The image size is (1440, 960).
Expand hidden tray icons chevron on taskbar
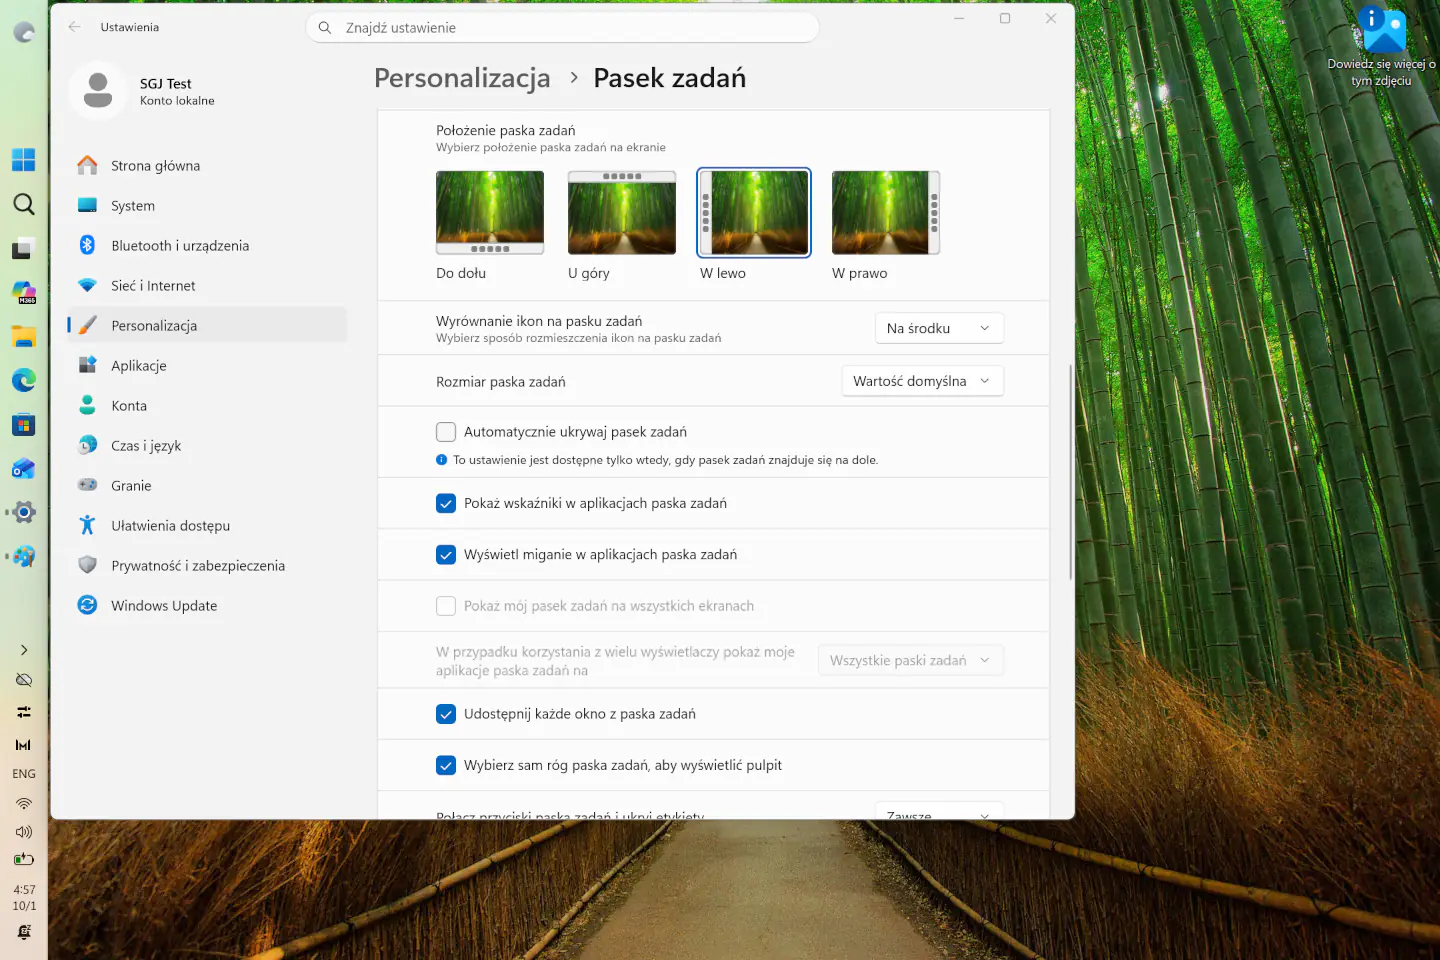point(24,650)
